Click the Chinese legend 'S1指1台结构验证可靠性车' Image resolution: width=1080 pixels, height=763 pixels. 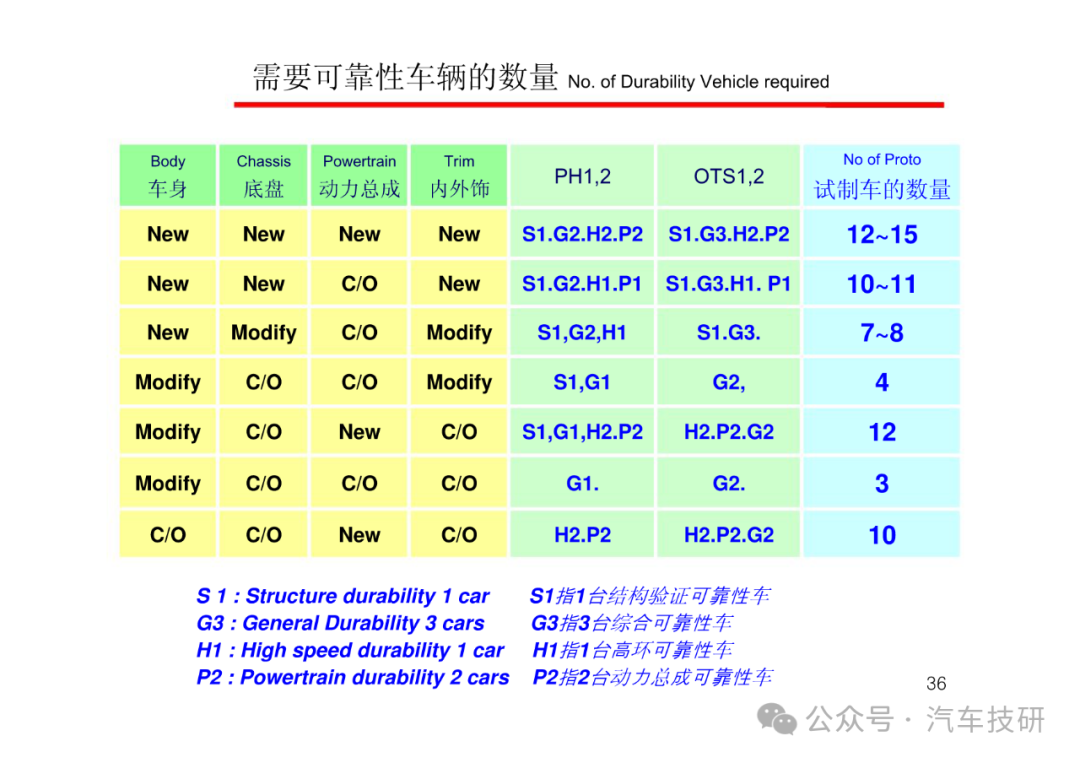650,596
